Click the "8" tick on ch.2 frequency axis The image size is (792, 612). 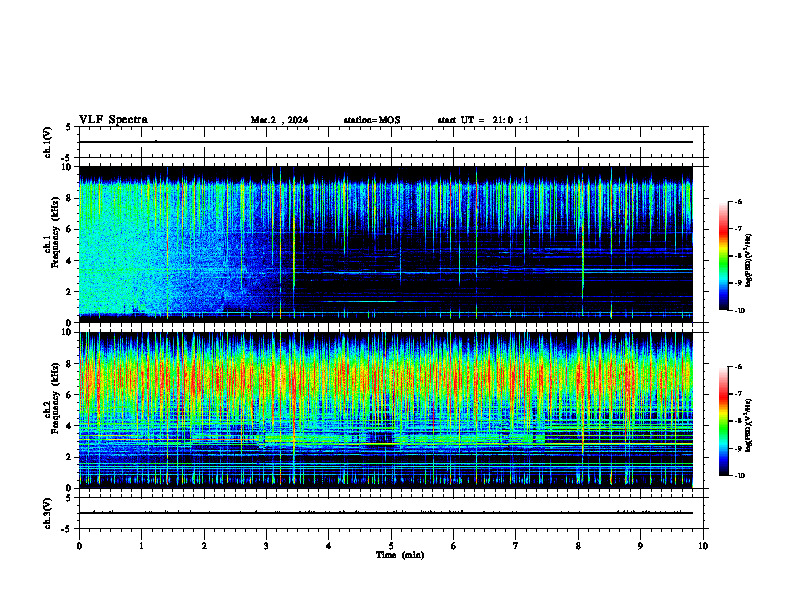pyautogui.click(x=69, y=364)
